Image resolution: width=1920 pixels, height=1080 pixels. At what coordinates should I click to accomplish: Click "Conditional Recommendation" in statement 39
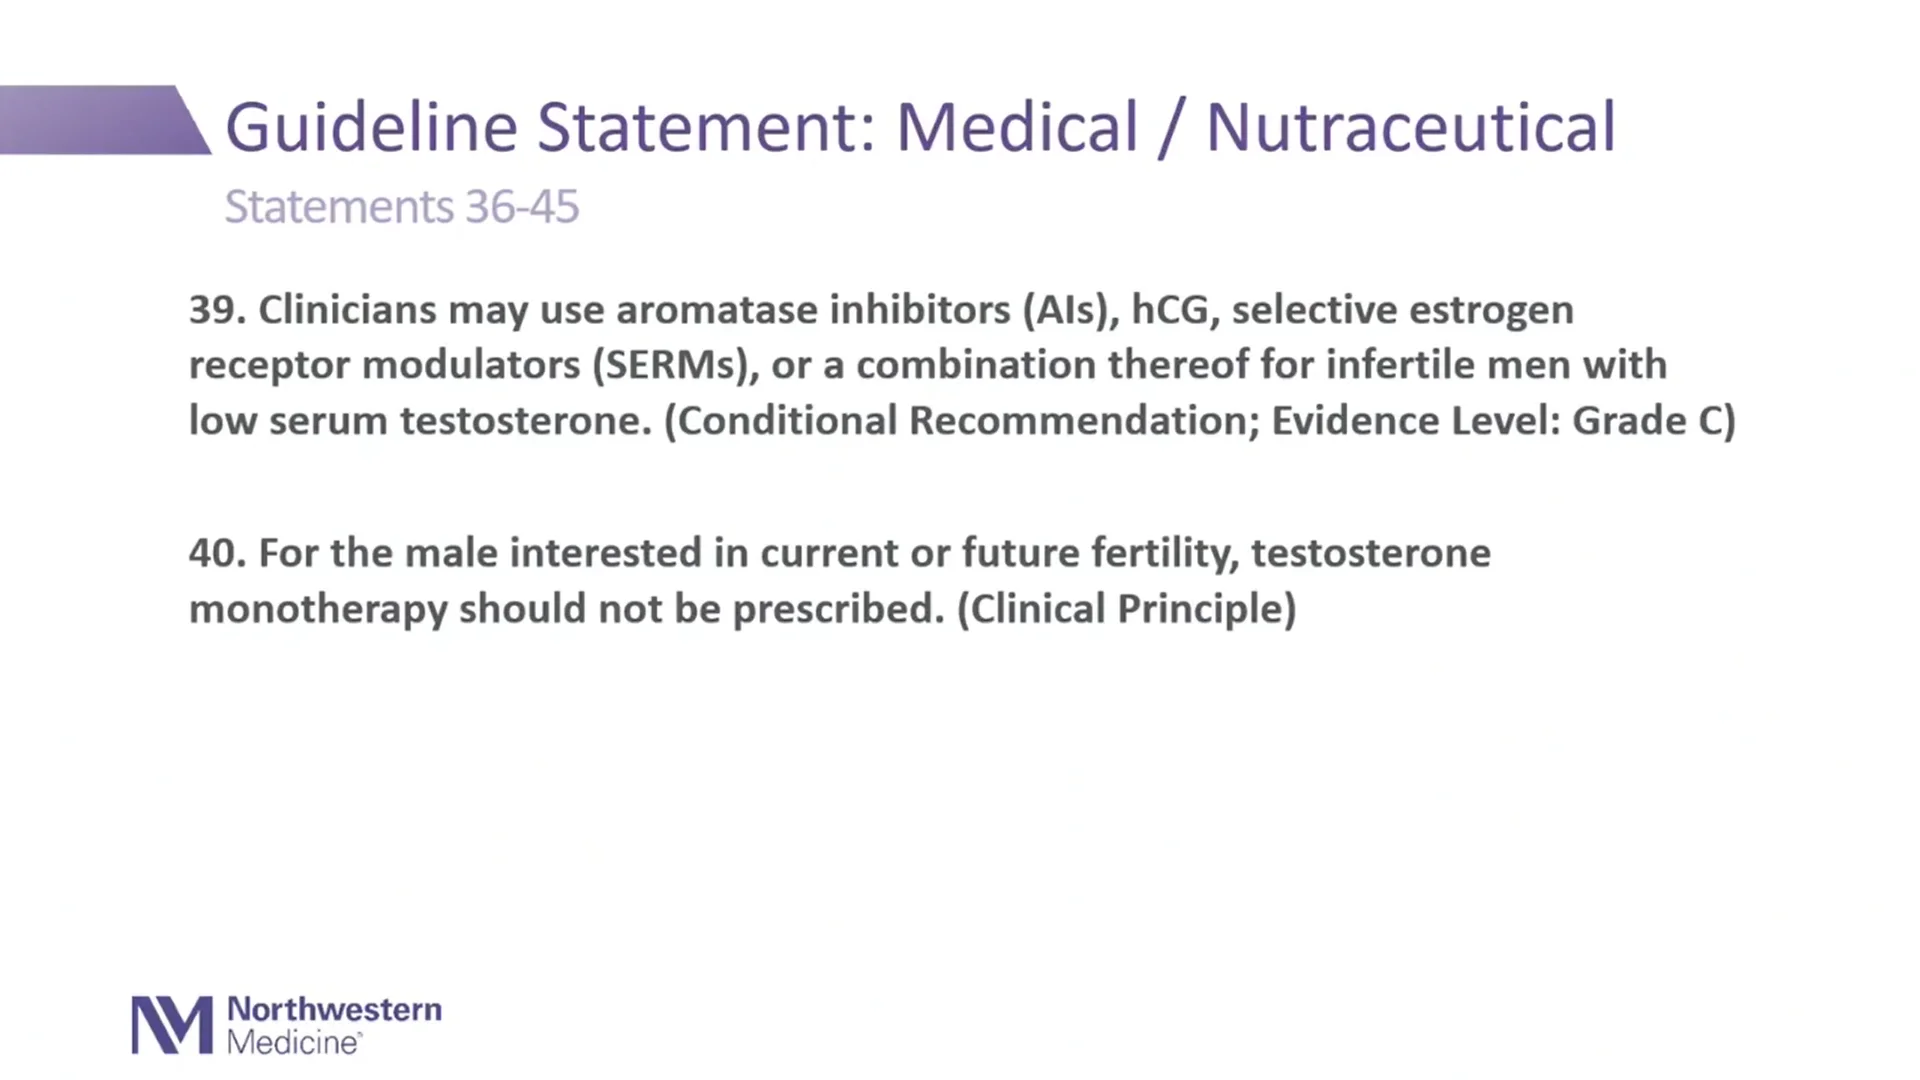(x=968, y=421)
